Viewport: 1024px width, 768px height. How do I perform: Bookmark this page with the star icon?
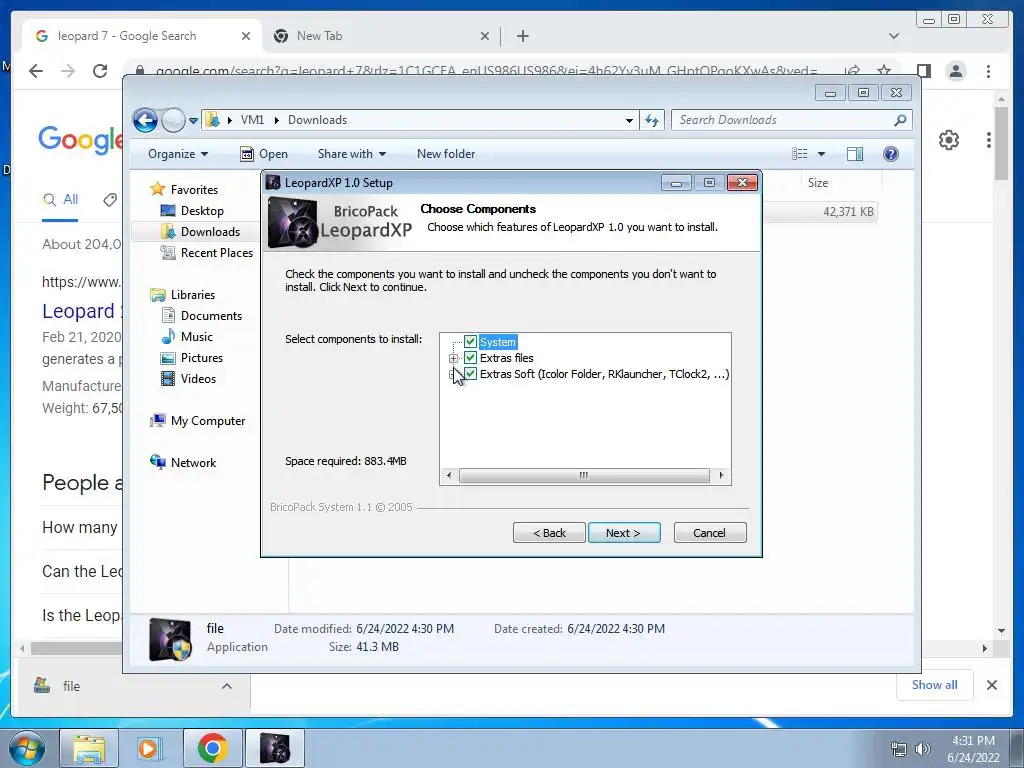[x=884, y=71]
